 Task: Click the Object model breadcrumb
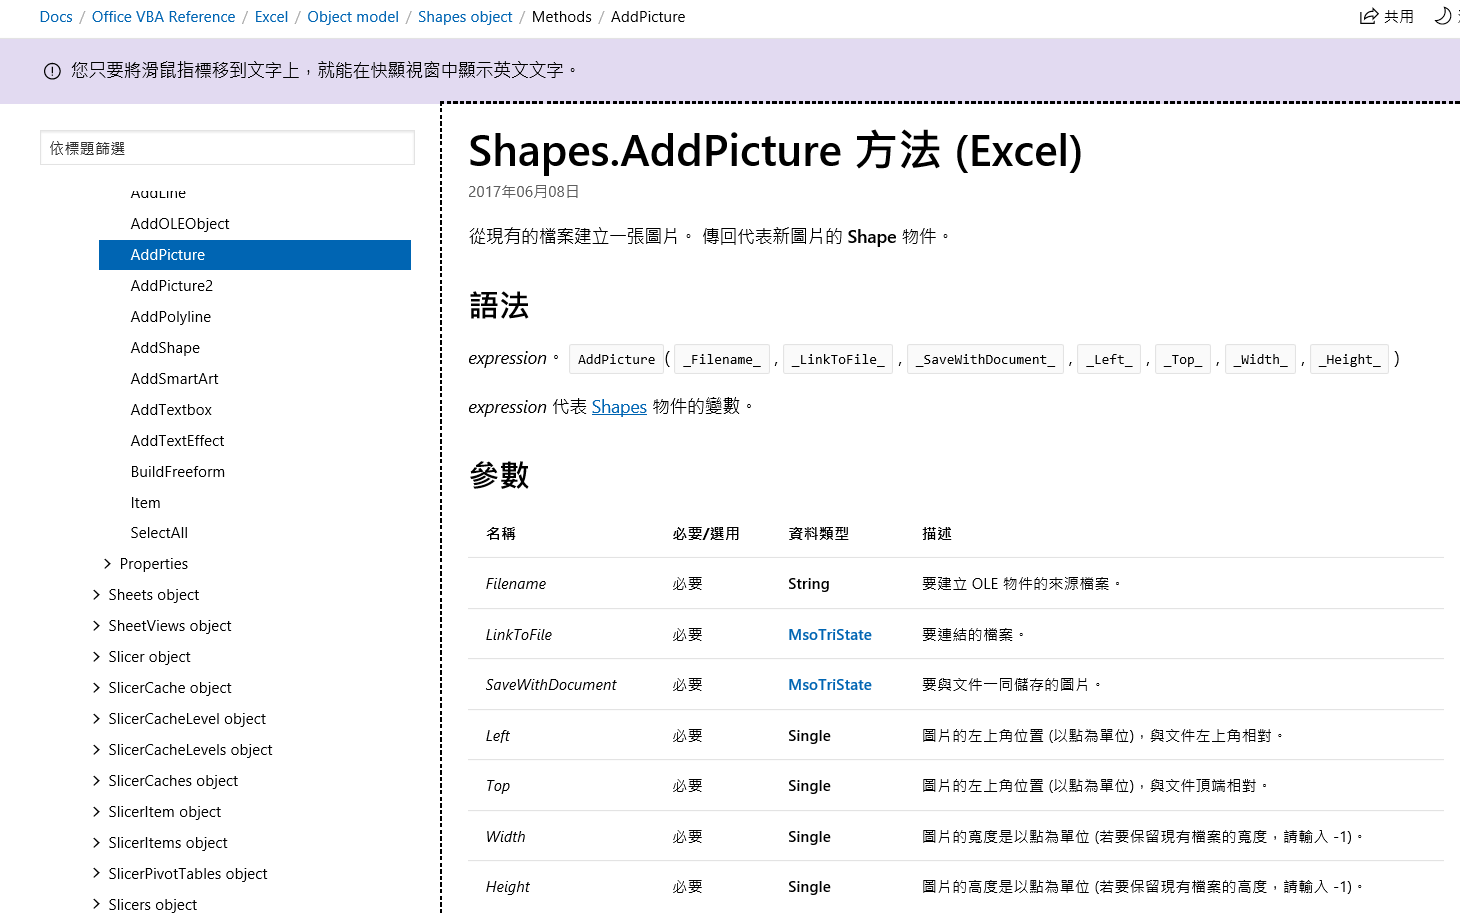pos(353,17)
